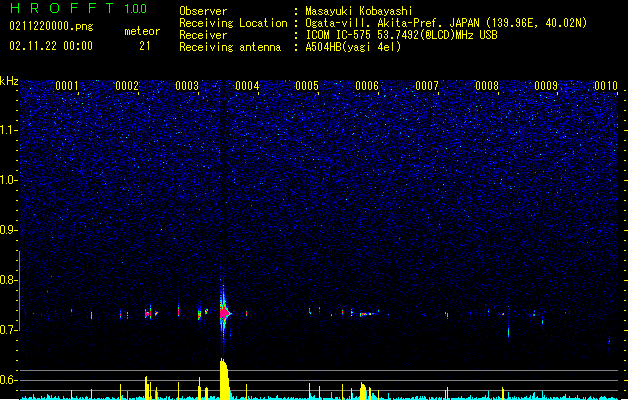The width and height of the screenshot is (629, 400).
Task: Click the 0.8 frequency axis label
Action: point(9,280)
